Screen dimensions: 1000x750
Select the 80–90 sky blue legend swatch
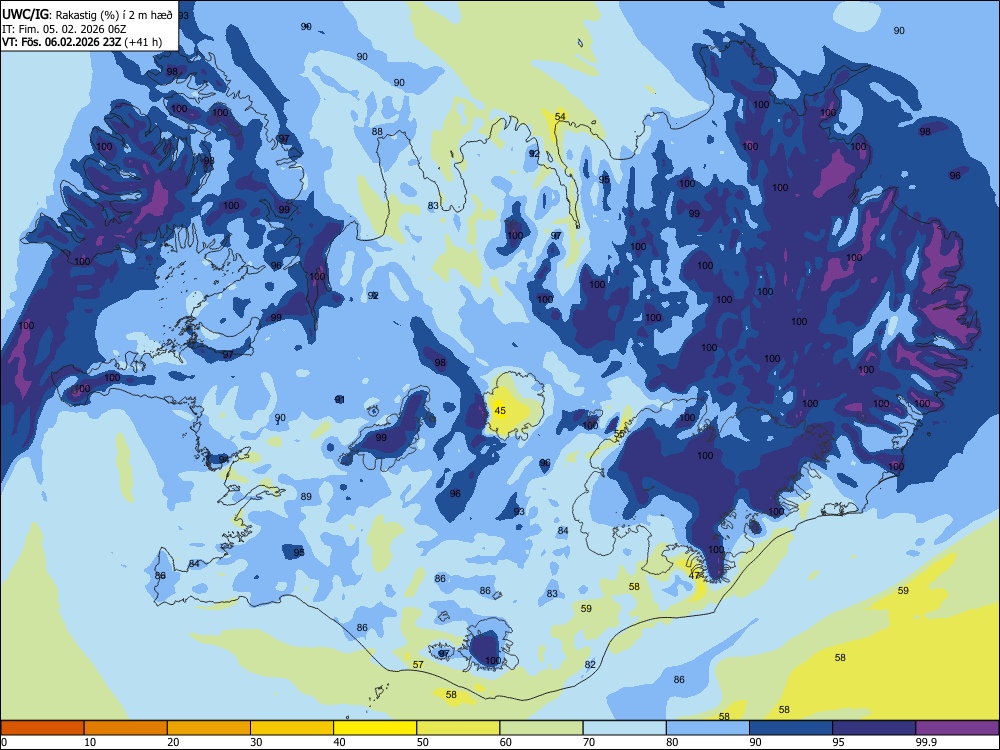(708, 728)
